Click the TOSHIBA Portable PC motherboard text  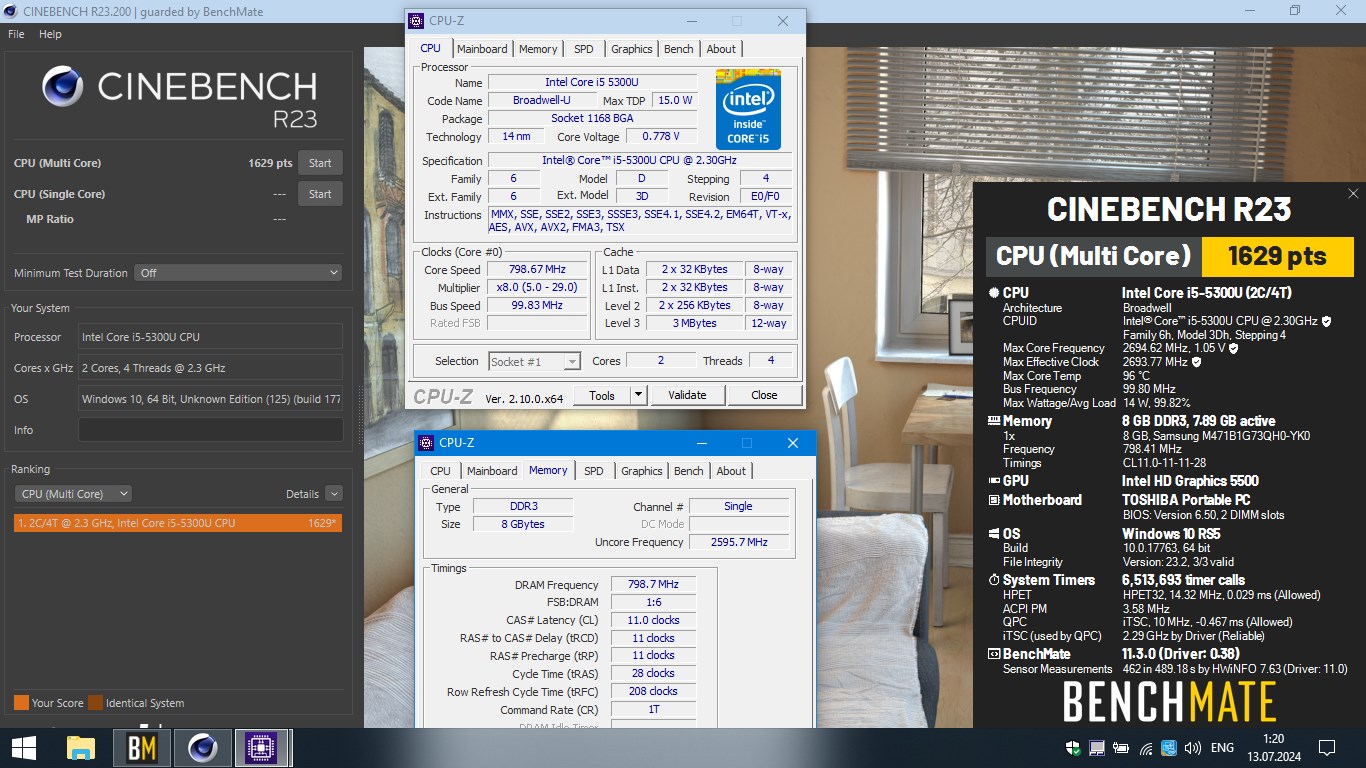[x=1186, y=500]
